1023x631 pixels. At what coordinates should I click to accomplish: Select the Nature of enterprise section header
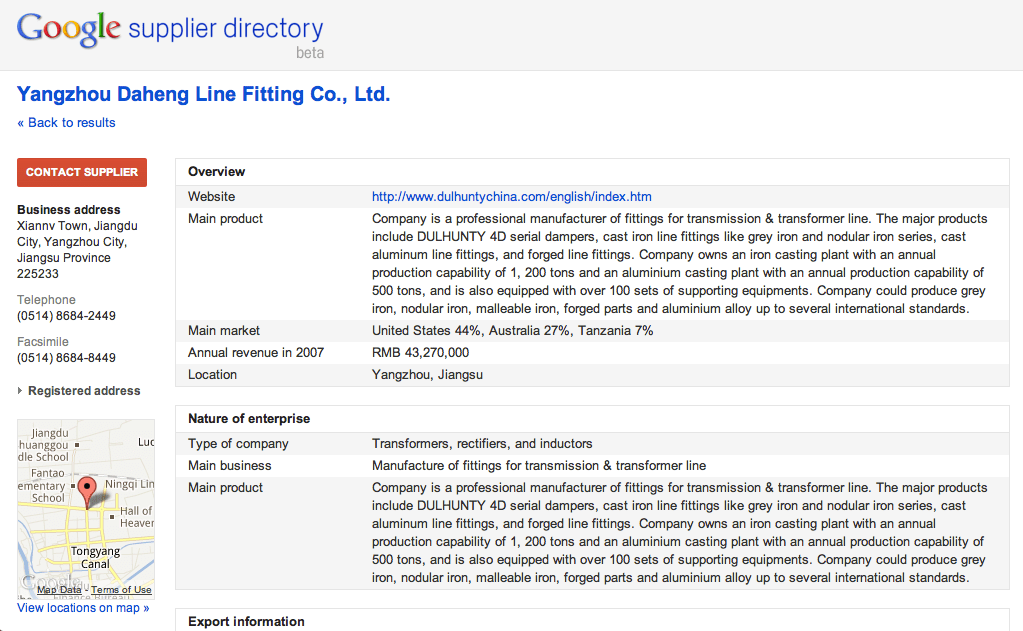coord(249,419)
